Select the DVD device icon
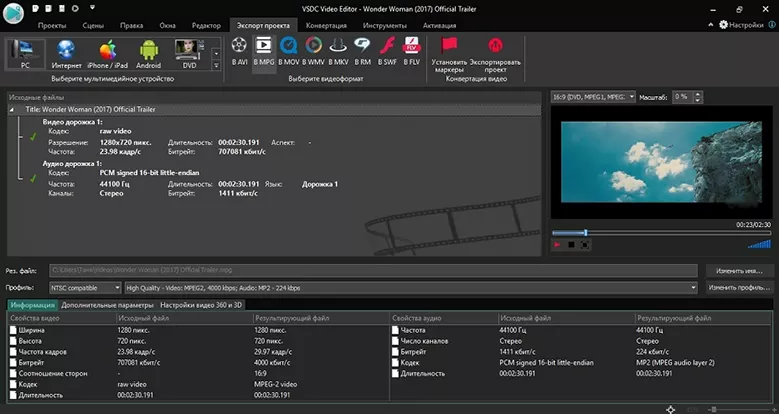 point(189,54)
